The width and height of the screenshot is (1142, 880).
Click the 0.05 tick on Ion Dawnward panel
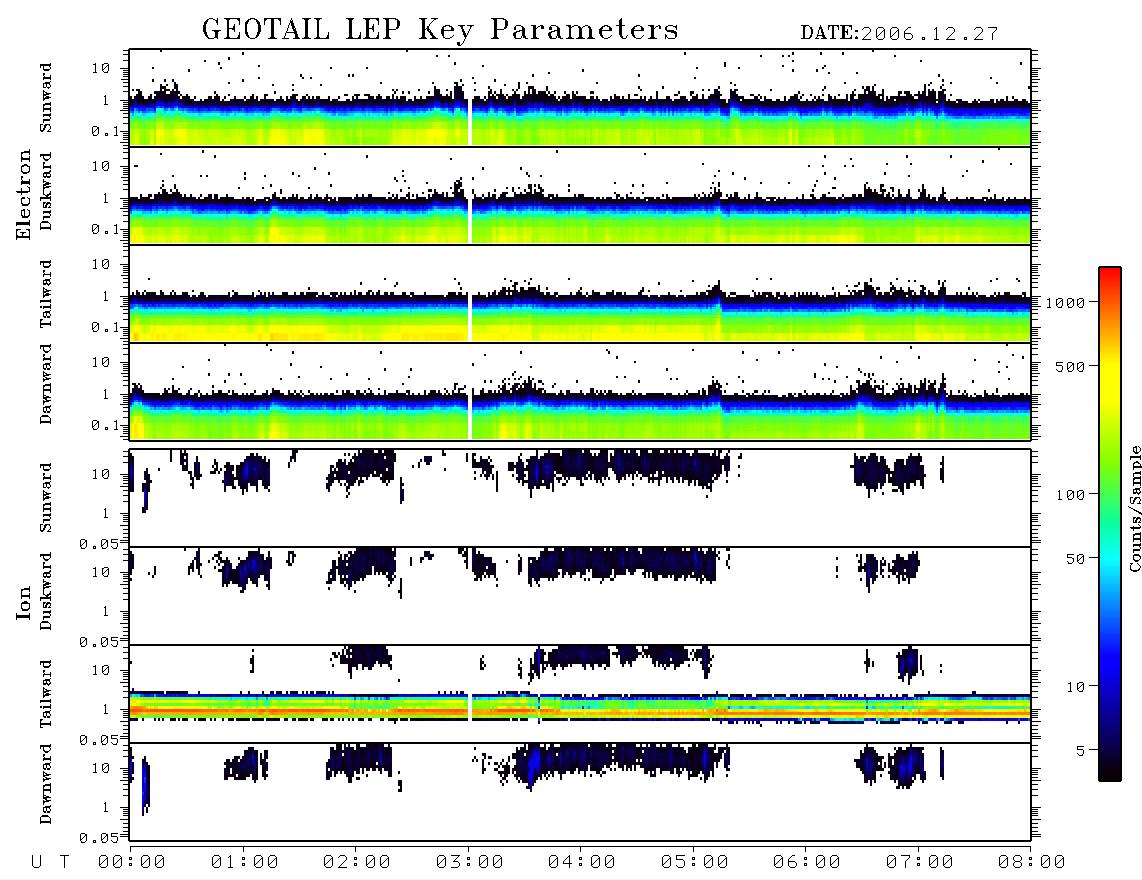click(98, 838)
